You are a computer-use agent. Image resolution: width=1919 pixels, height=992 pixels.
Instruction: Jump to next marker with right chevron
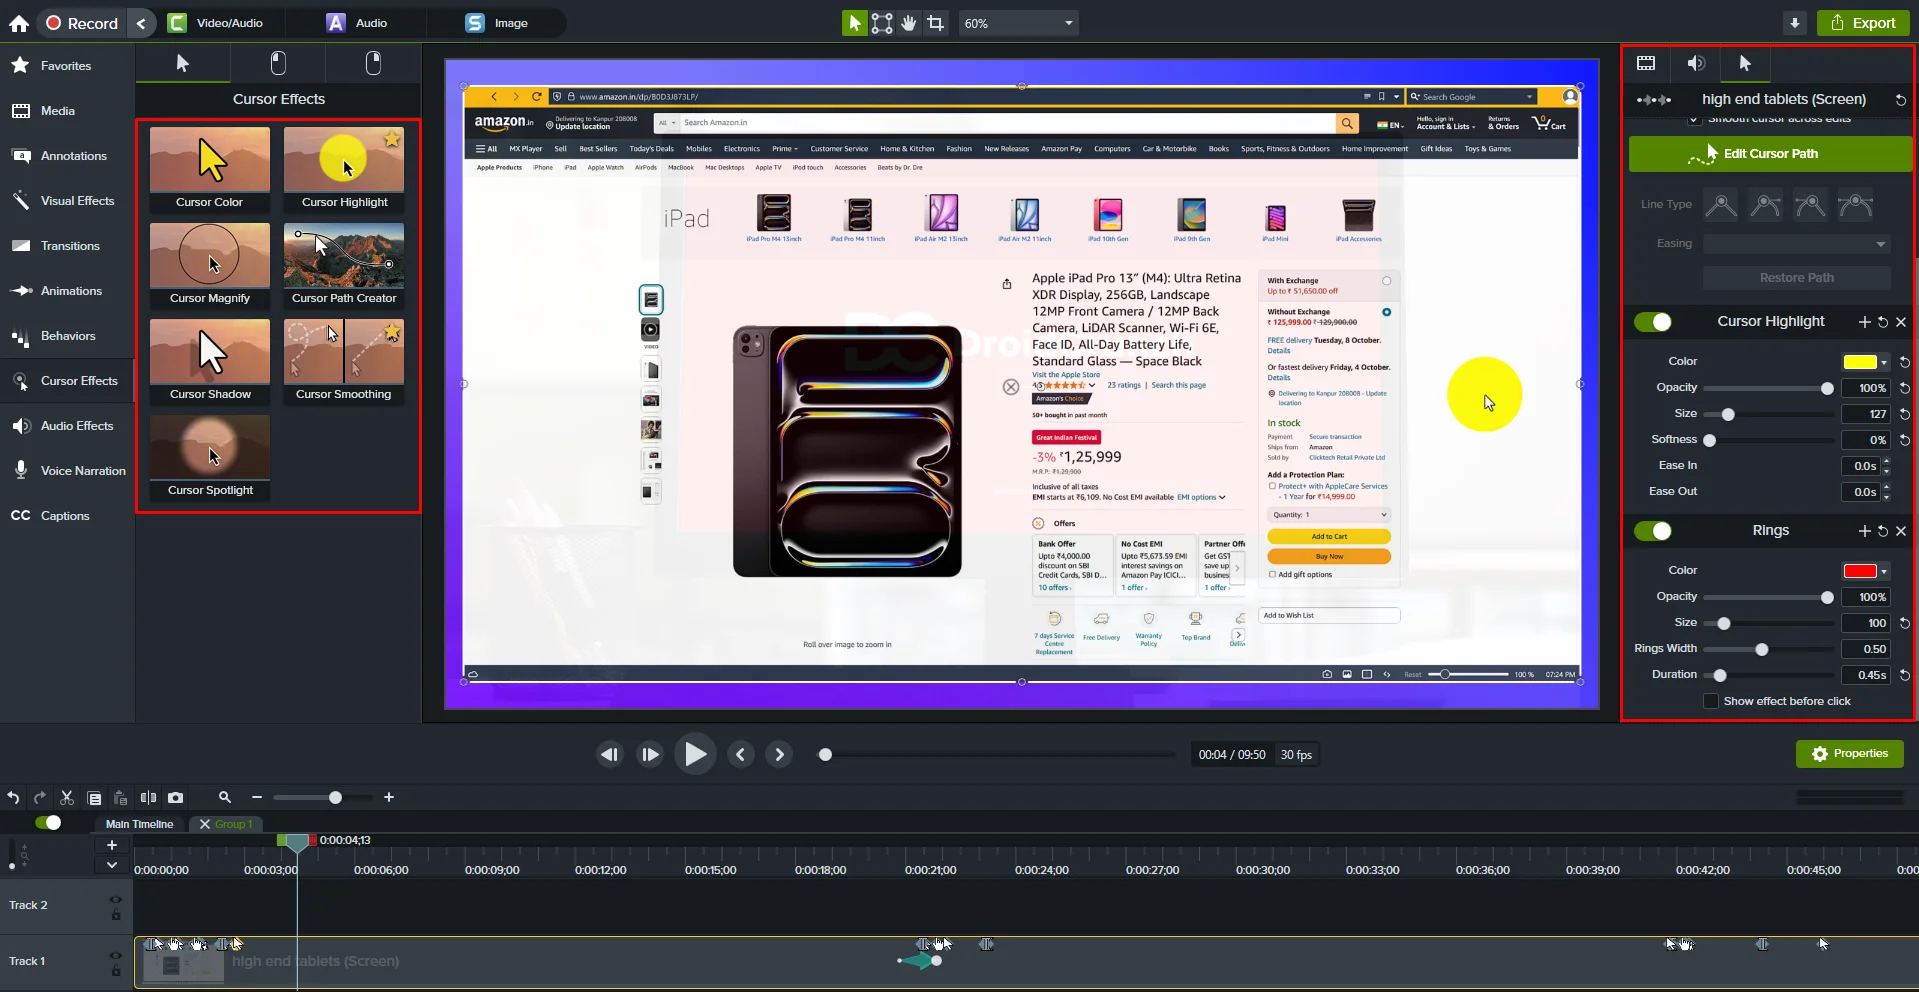(780, 755)
